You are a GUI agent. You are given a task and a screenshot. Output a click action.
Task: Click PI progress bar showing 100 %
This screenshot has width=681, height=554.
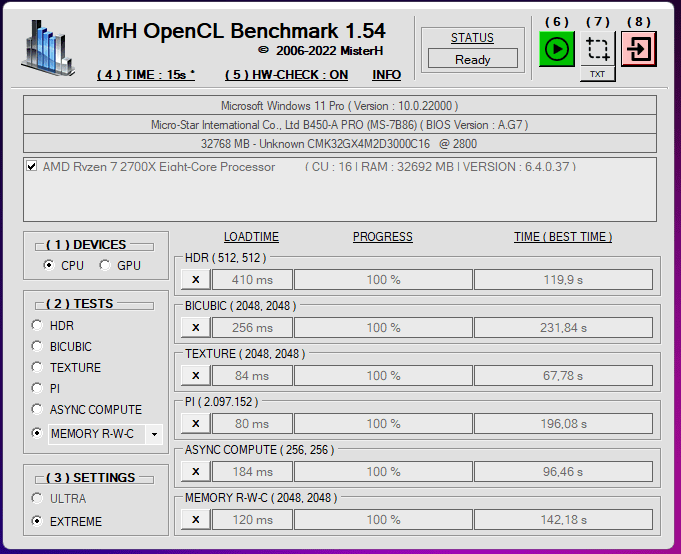pos(383,423)
